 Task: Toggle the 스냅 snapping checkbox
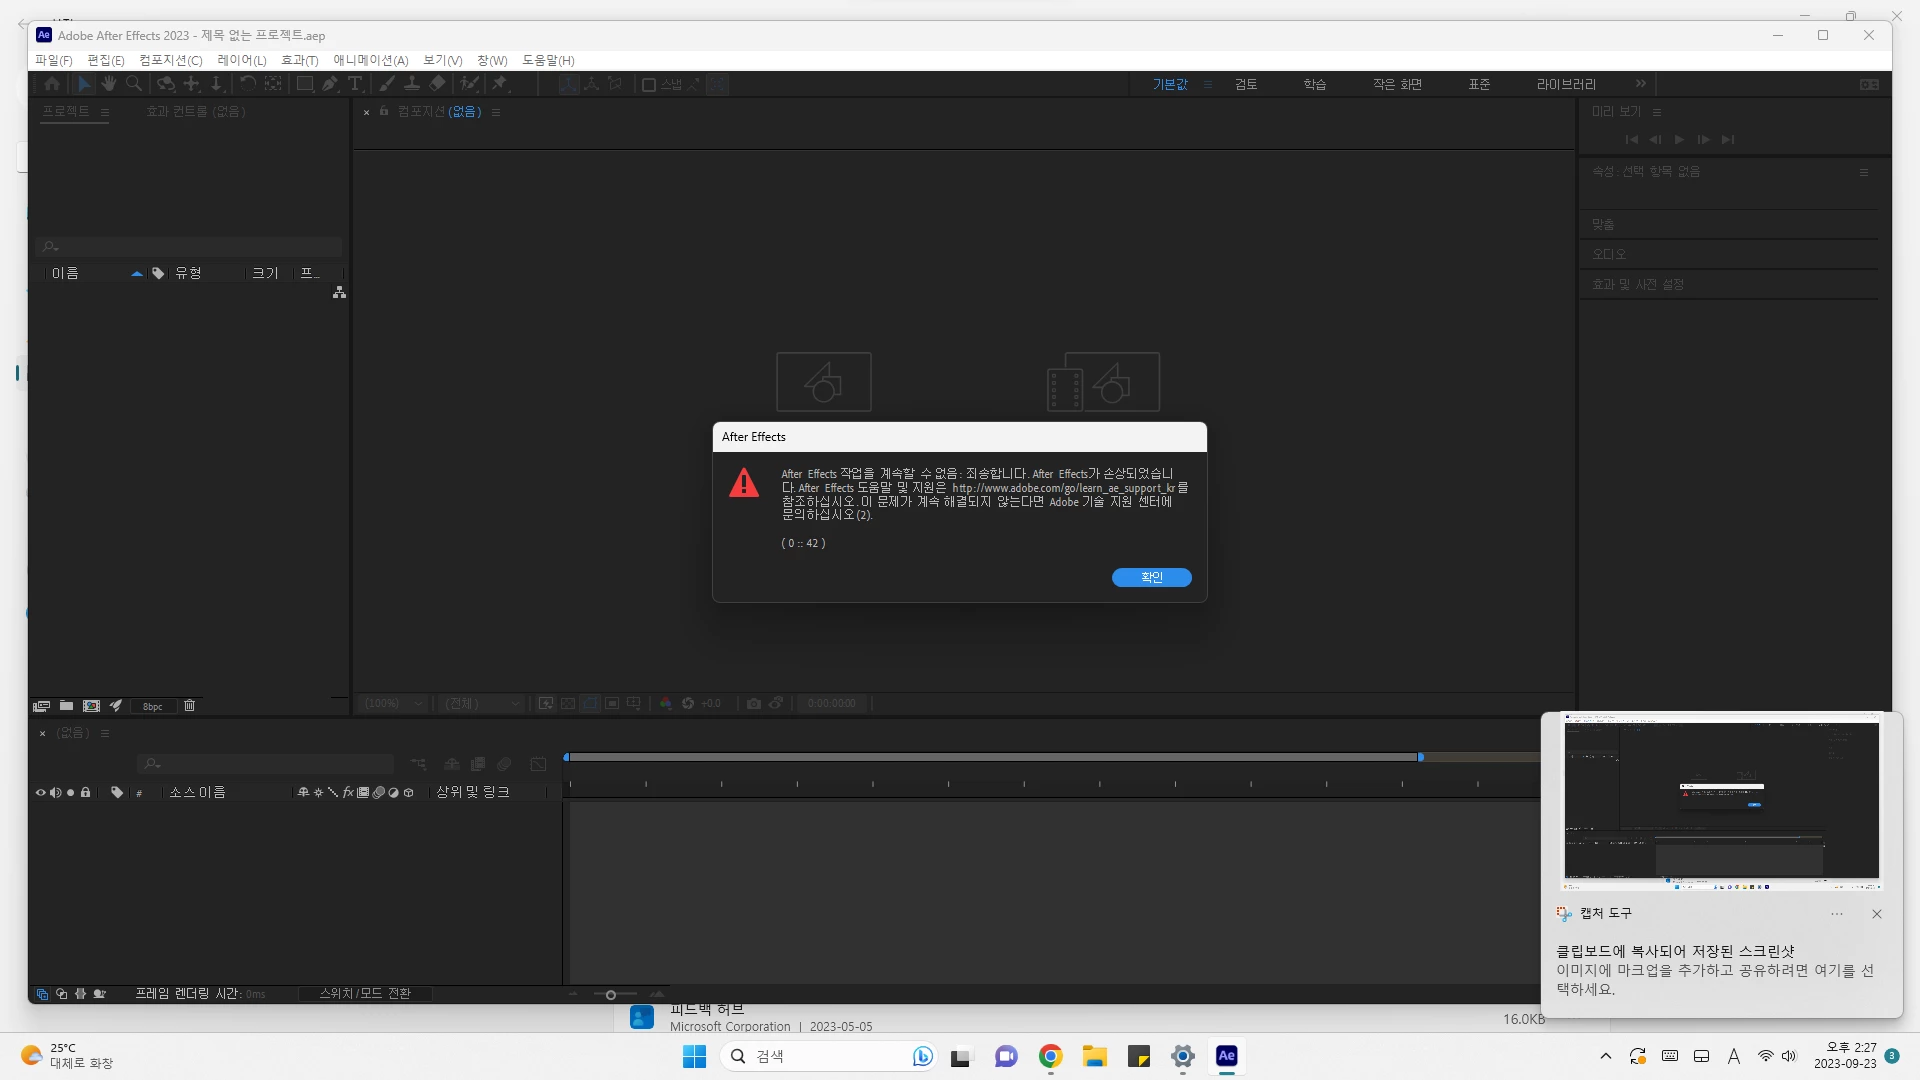[x=649, y=85]
